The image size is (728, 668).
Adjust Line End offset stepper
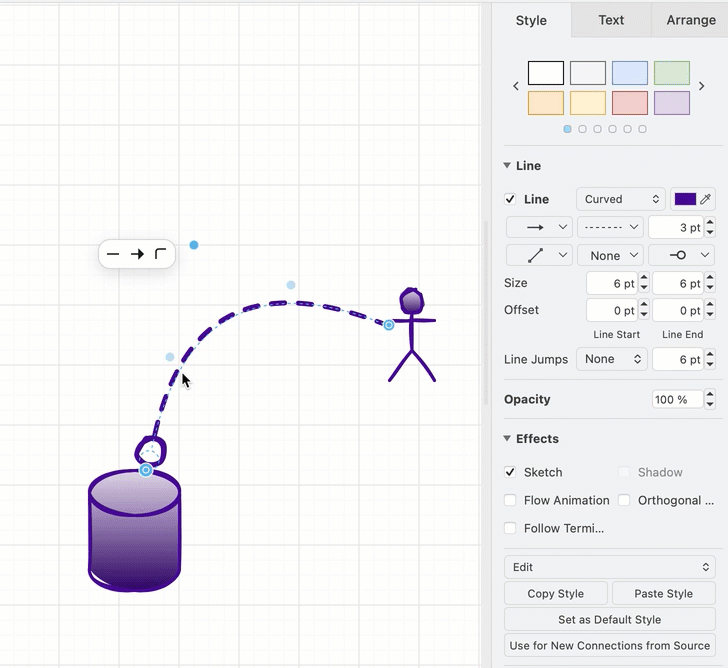710,310
